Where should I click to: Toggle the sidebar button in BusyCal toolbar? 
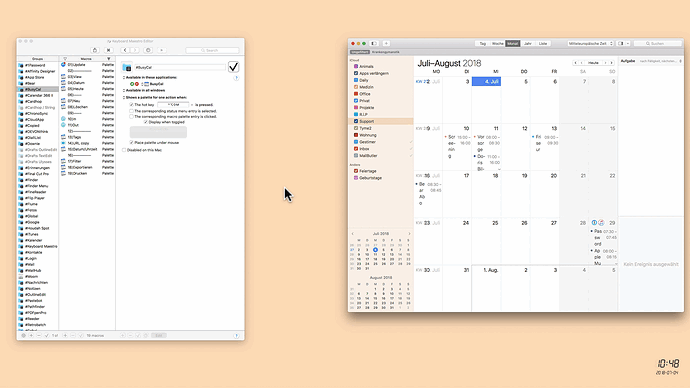[x=374, y=44]
